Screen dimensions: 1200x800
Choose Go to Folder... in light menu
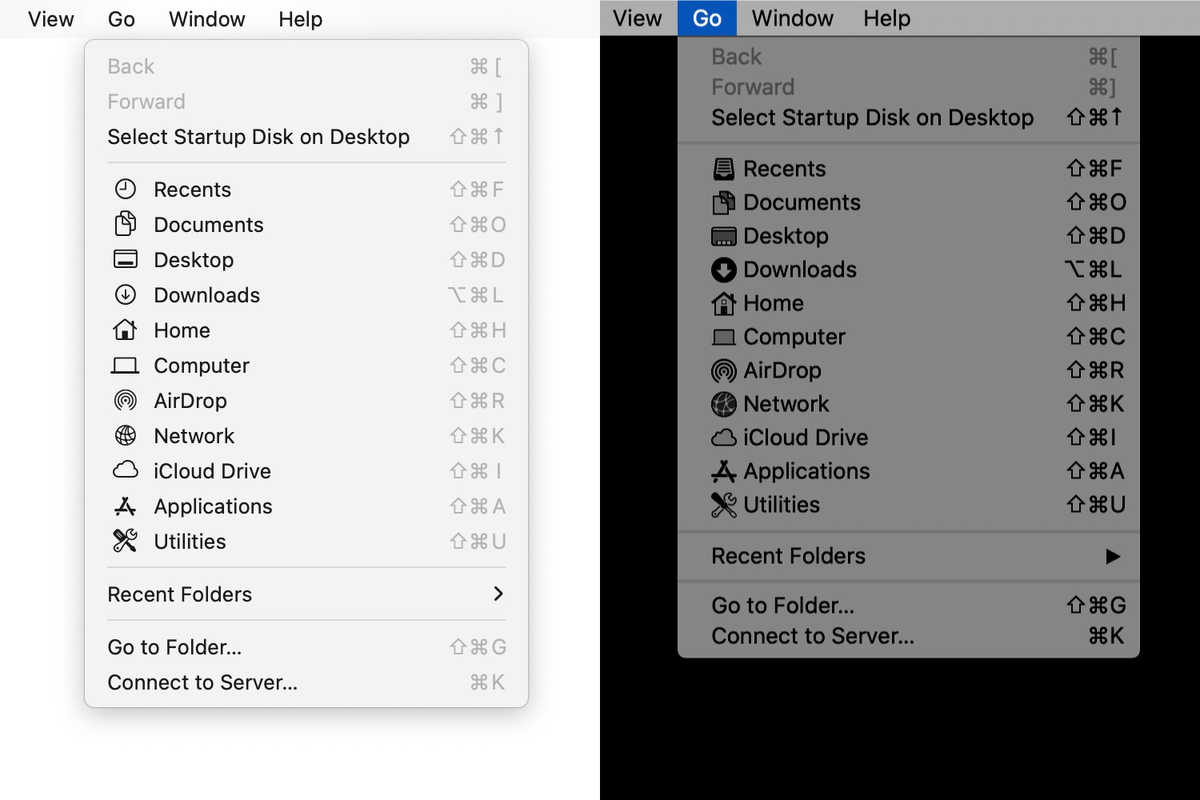pos(306,647)
